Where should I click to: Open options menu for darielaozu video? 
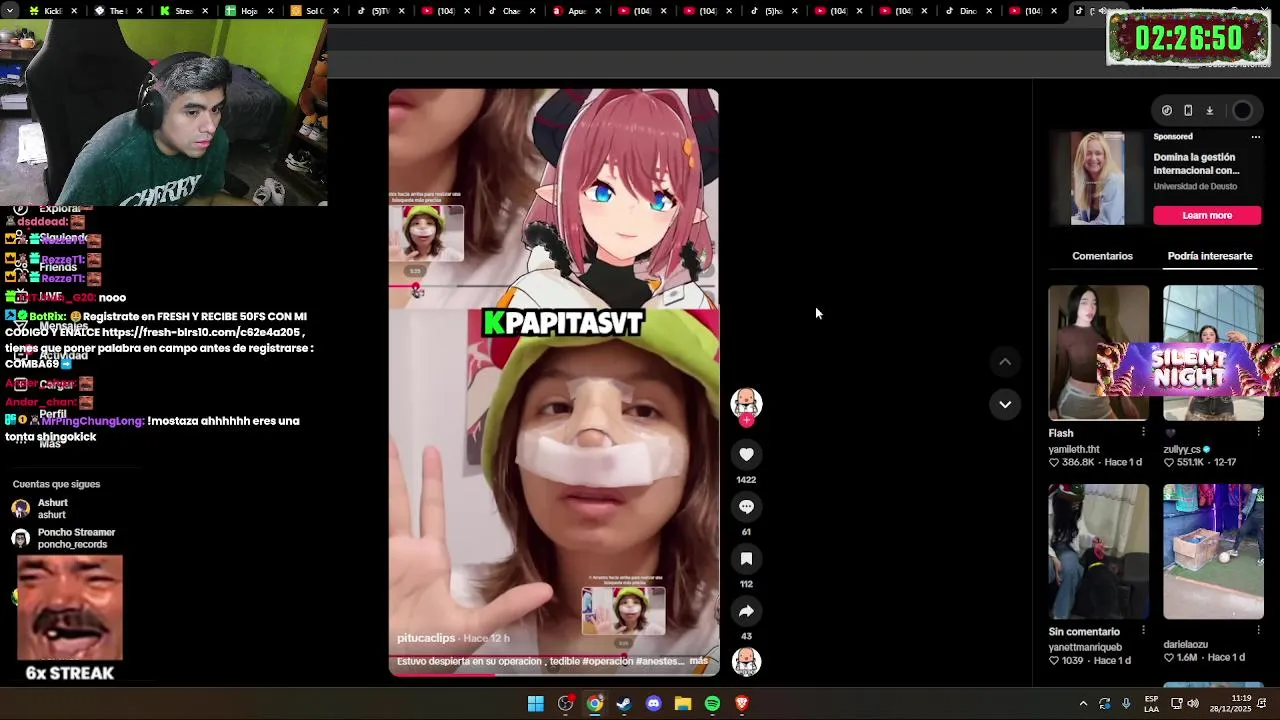pos(1258,631)
